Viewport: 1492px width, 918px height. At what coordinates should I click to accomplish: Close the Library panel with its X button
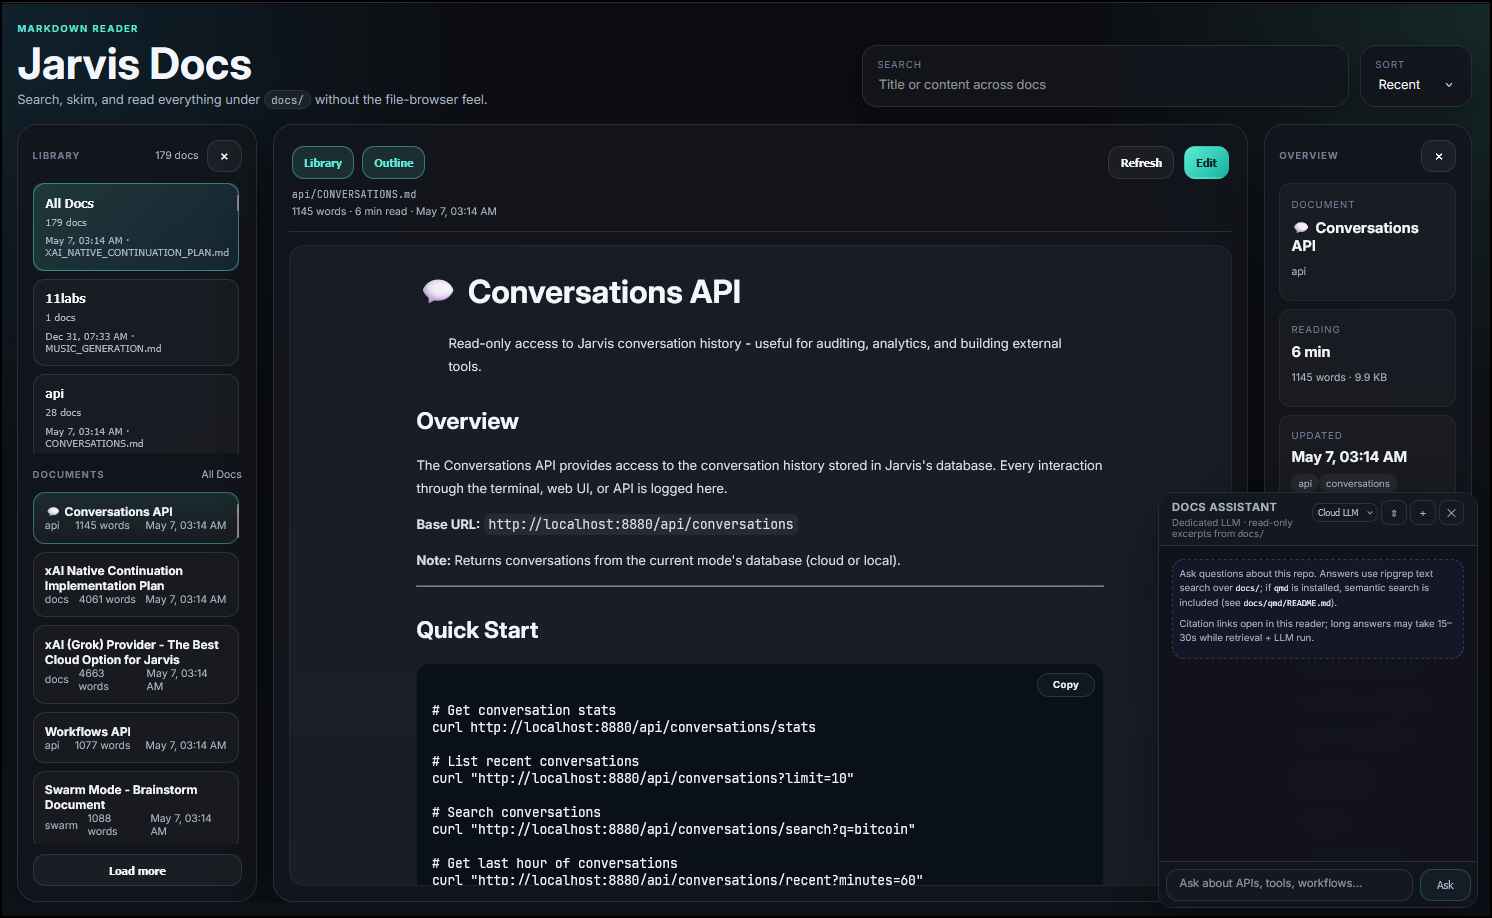224,156
